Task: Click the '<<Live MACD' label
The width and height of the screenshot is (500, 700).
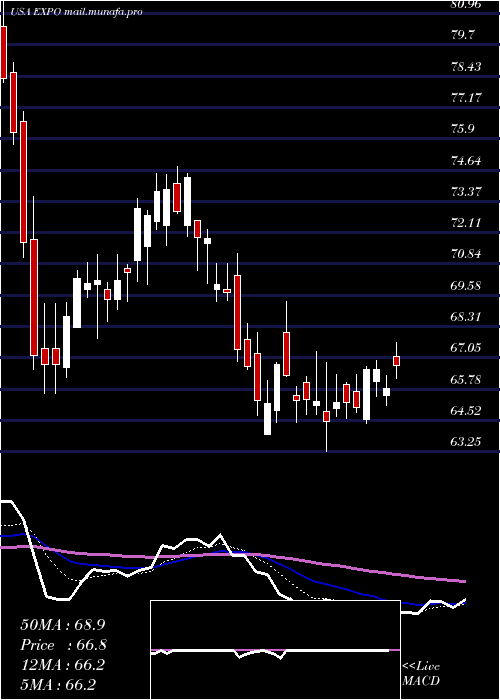Action: (421, 674)
